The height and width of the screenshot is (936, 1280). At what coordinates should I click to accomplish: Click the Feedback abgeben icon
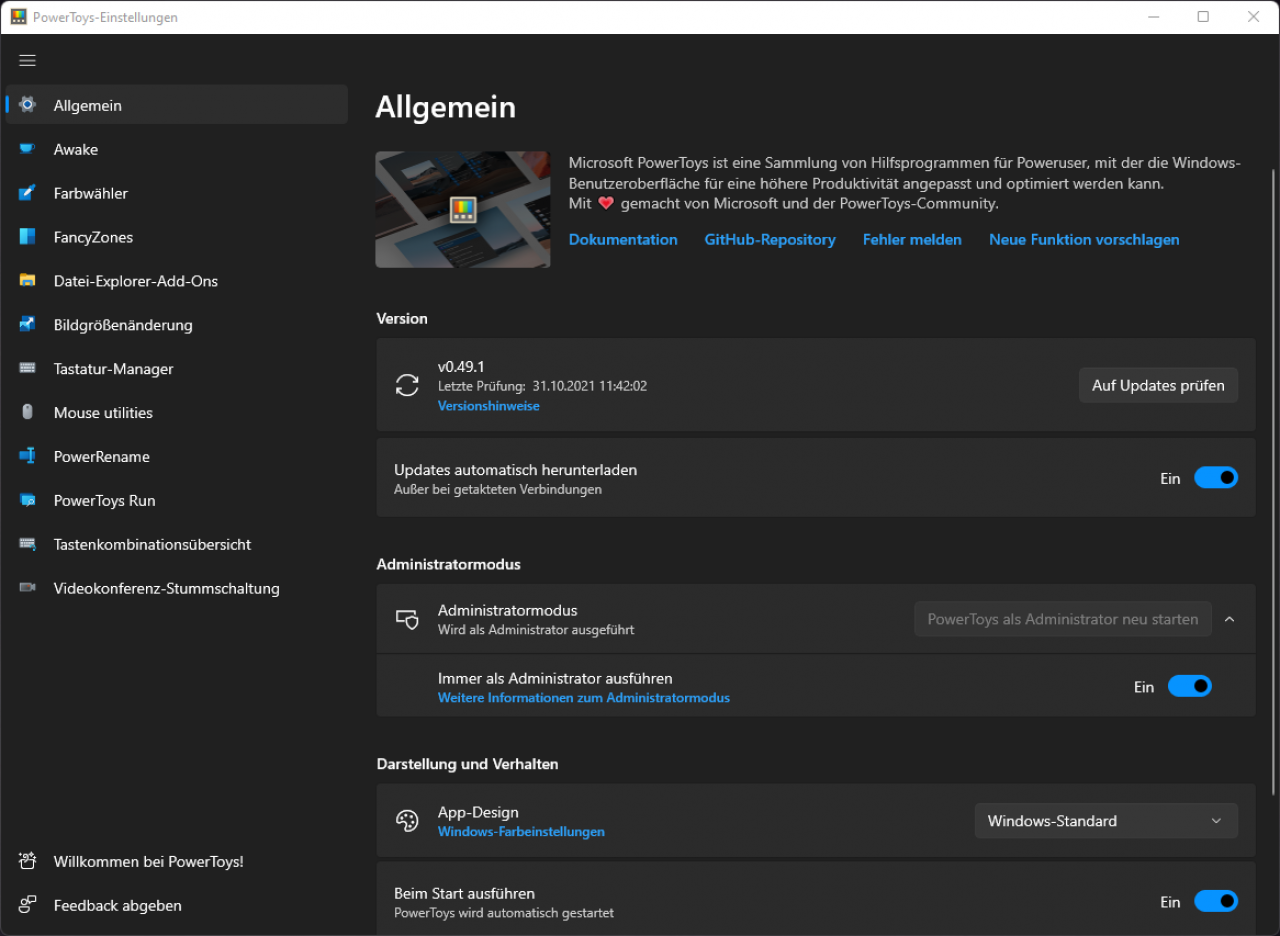27,905
